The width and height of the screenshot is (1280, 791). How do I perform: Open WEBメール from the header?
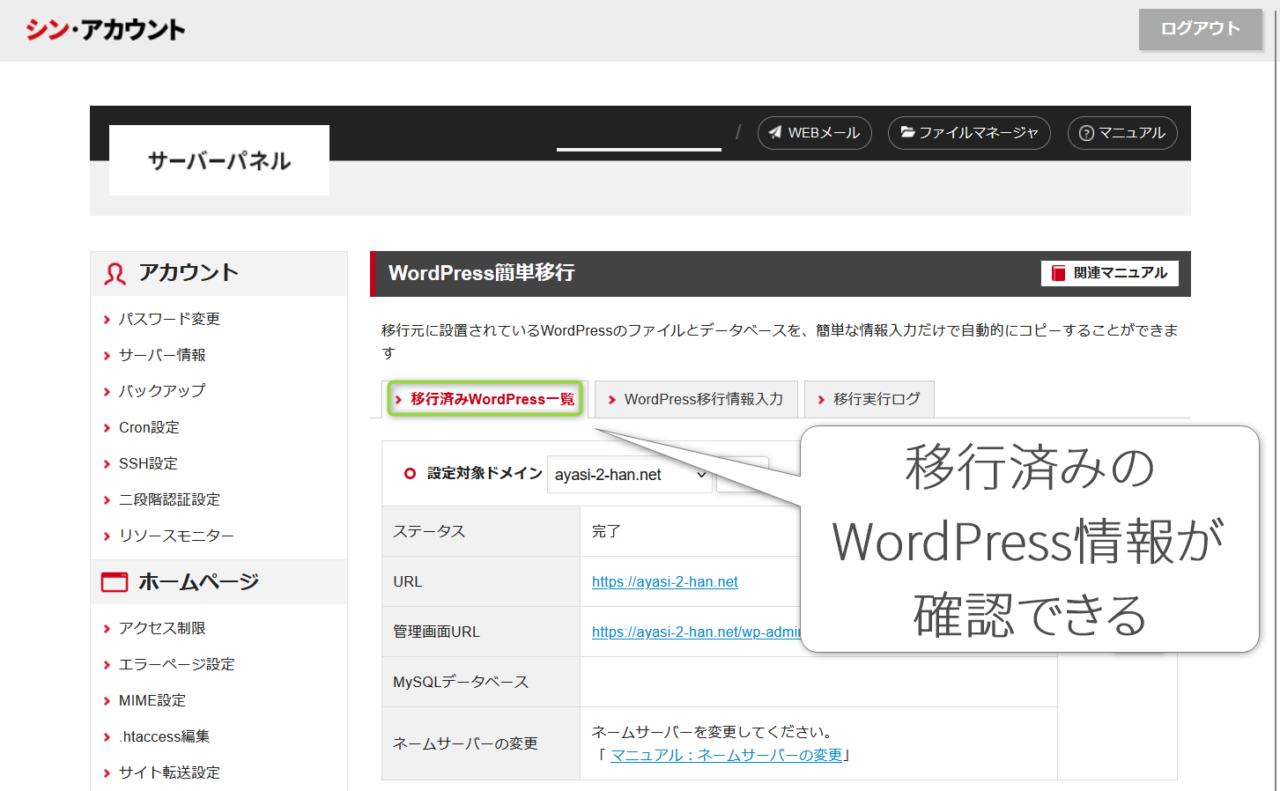814,133
